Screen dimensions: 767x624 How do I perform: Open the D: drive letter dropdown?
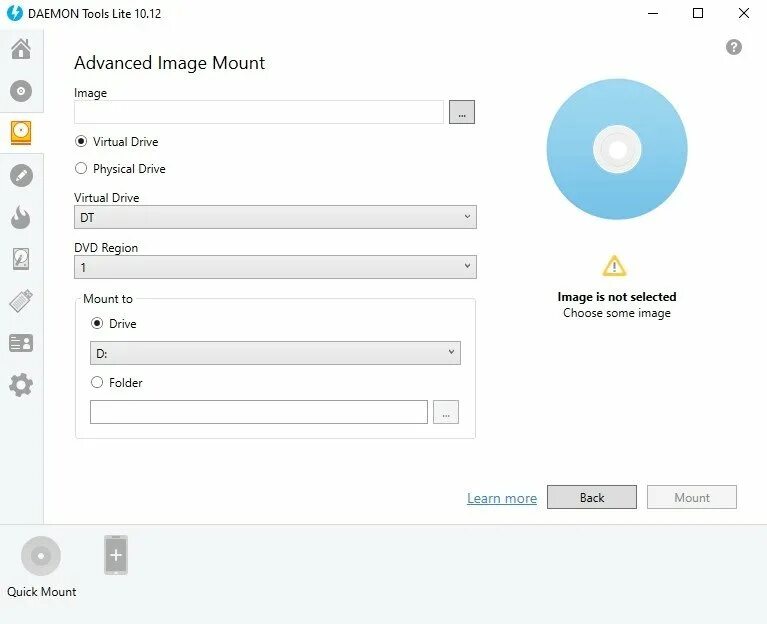(275, 353)
